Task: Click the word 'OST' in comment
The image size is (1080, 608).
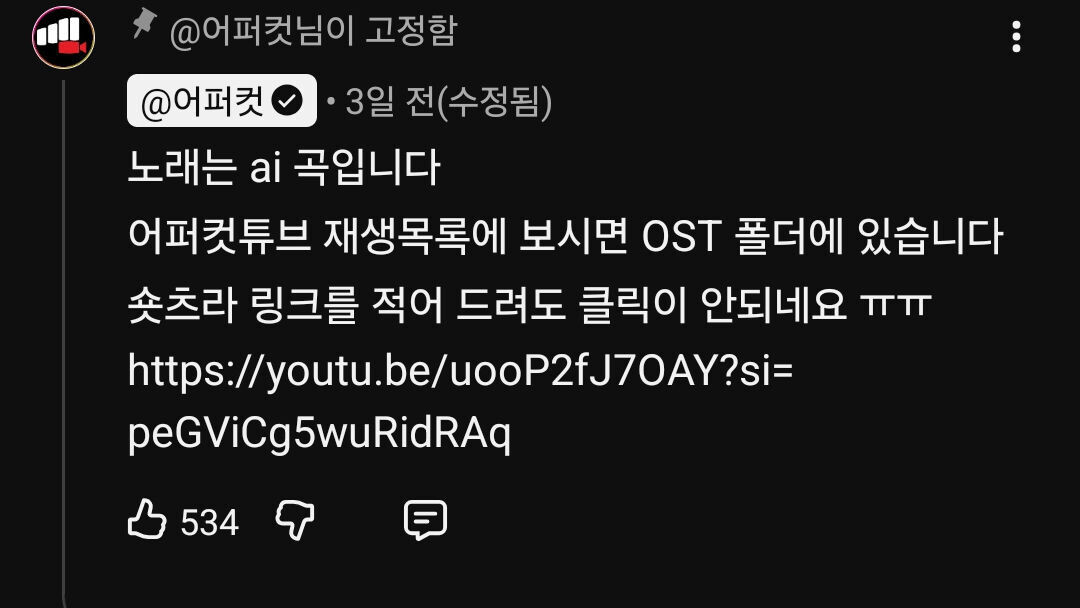Action: click(681, 236)
